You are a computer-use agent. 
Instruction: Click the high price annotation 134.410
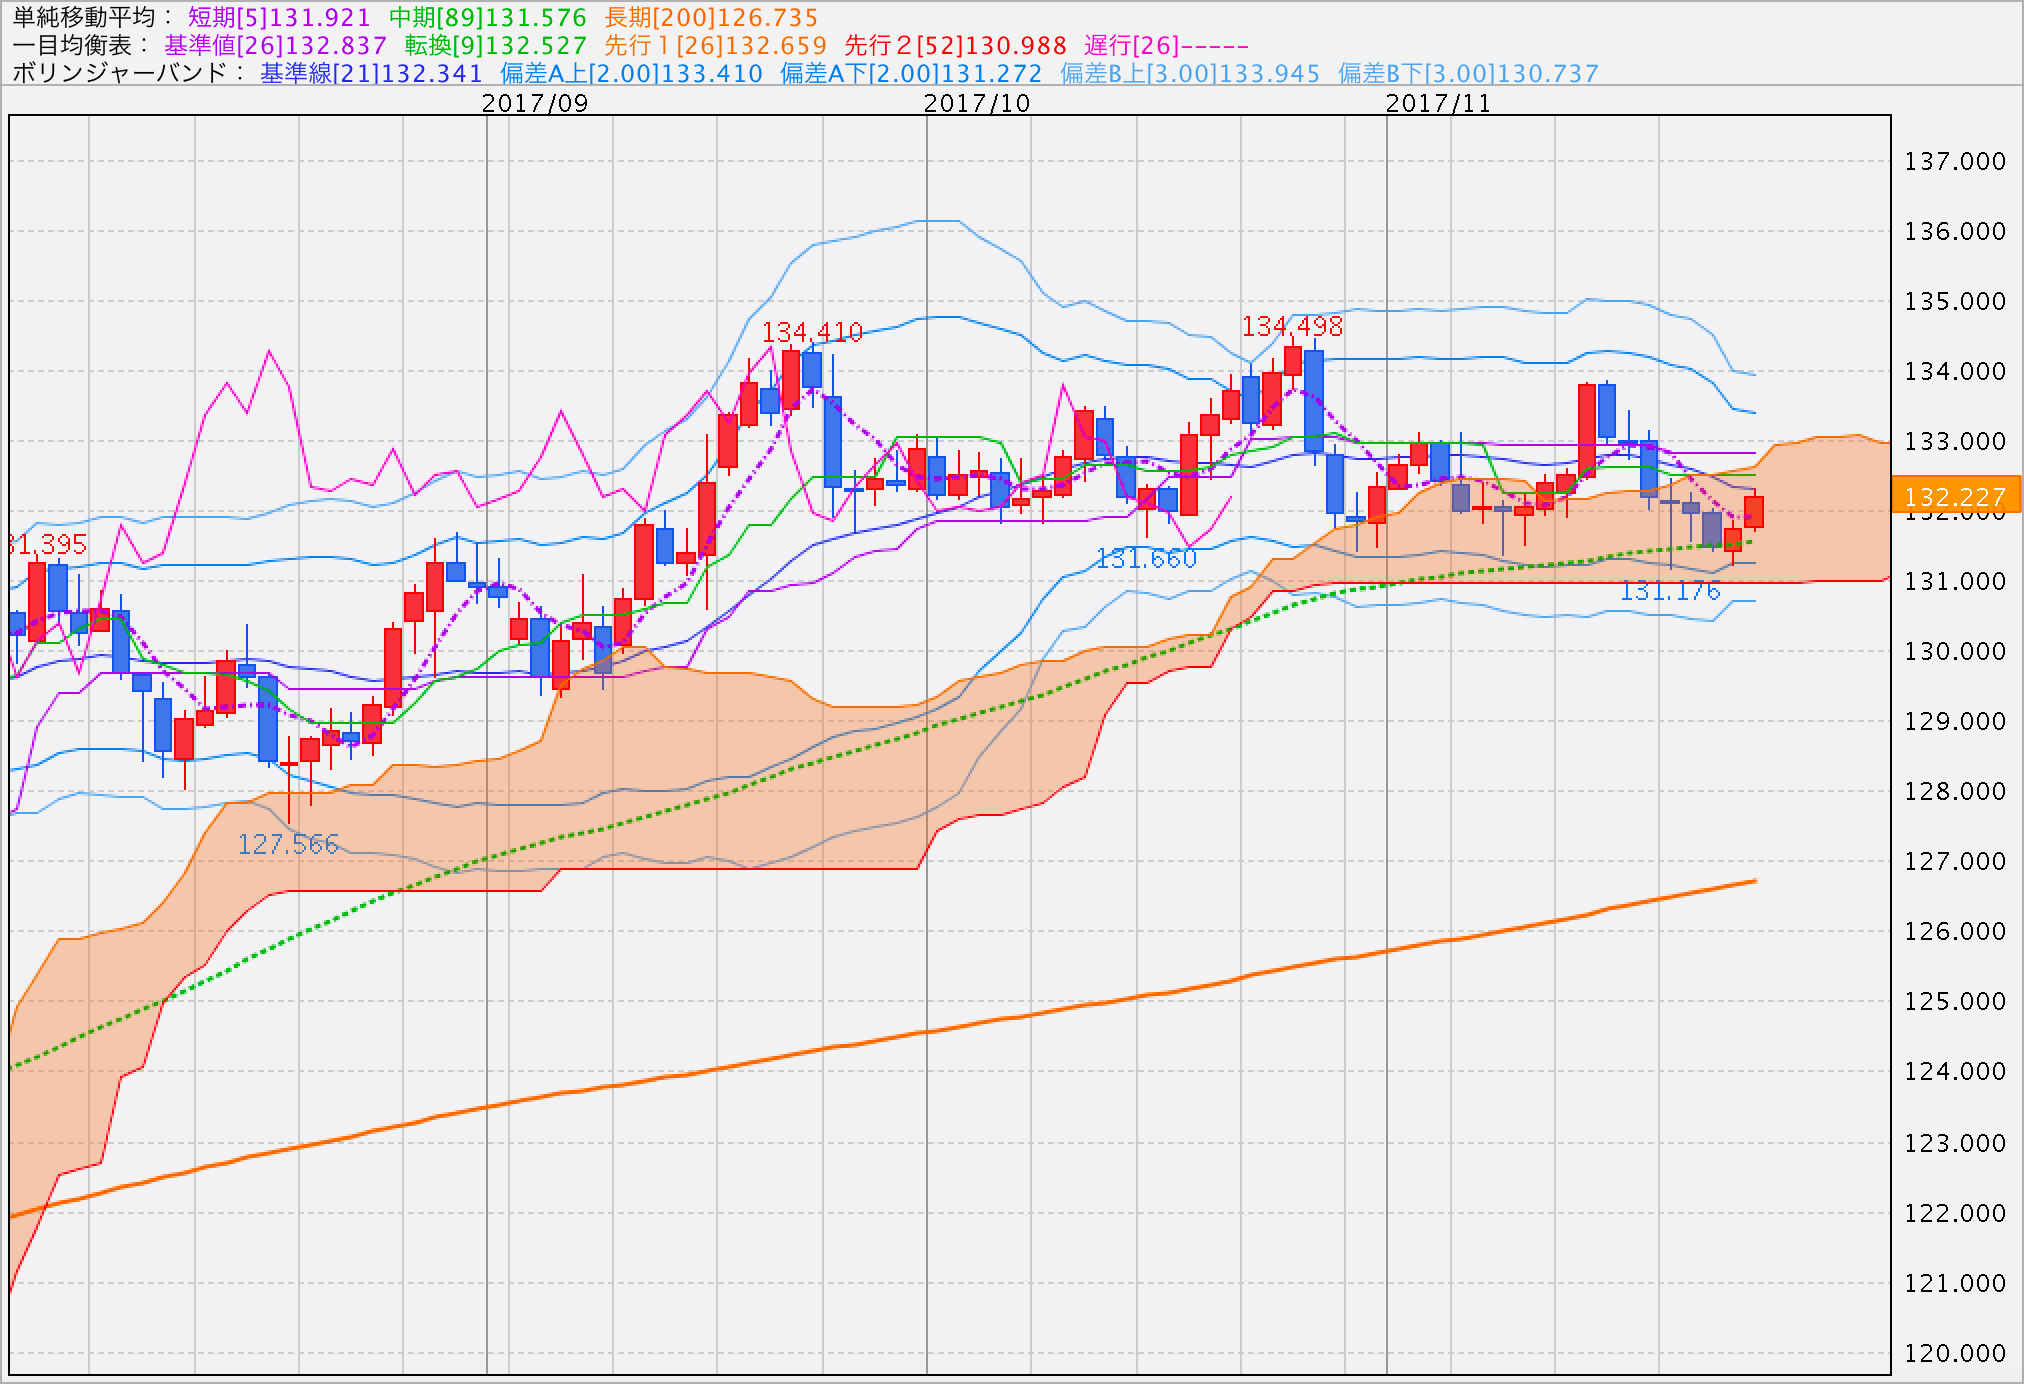812,332
